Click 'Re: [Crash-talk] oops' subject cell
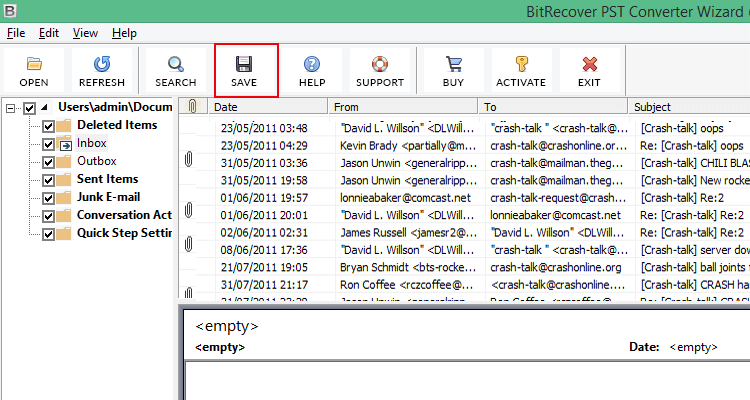The height and width of the screenshot is (400, 750). pos(692,145)
